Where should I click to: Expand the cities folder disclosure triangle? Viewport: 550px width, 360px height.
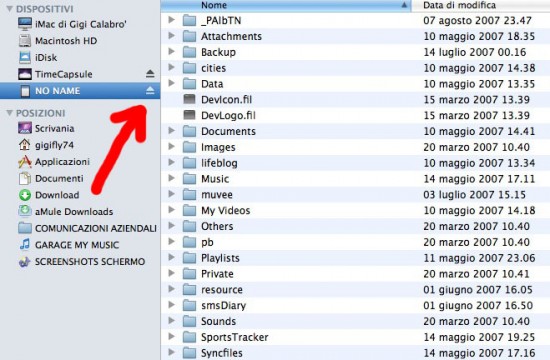coord(172,67)
